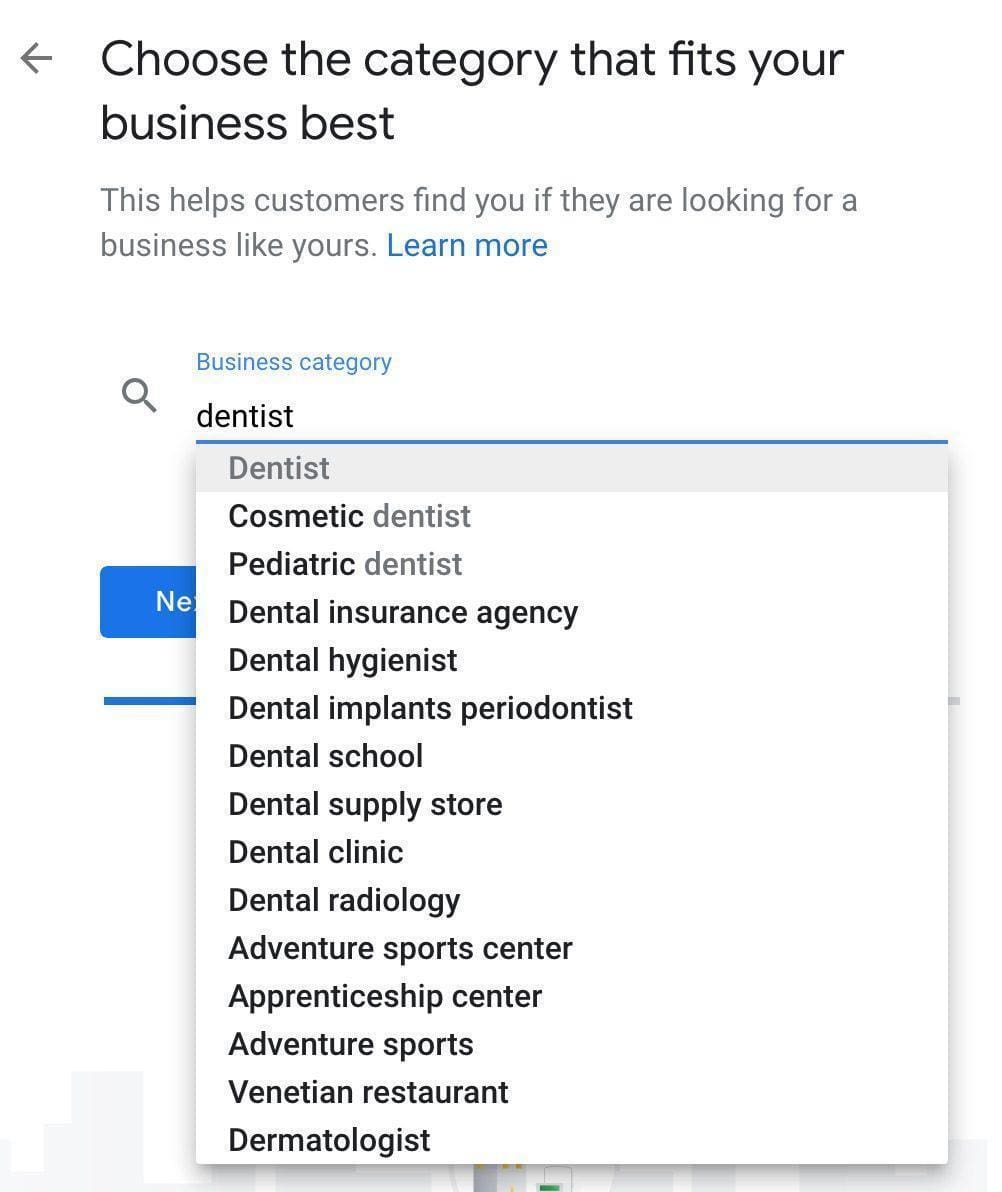Click the Adventure sports item
The height and width of the screenshot is (1192, 1002).
click(350, 1044)
